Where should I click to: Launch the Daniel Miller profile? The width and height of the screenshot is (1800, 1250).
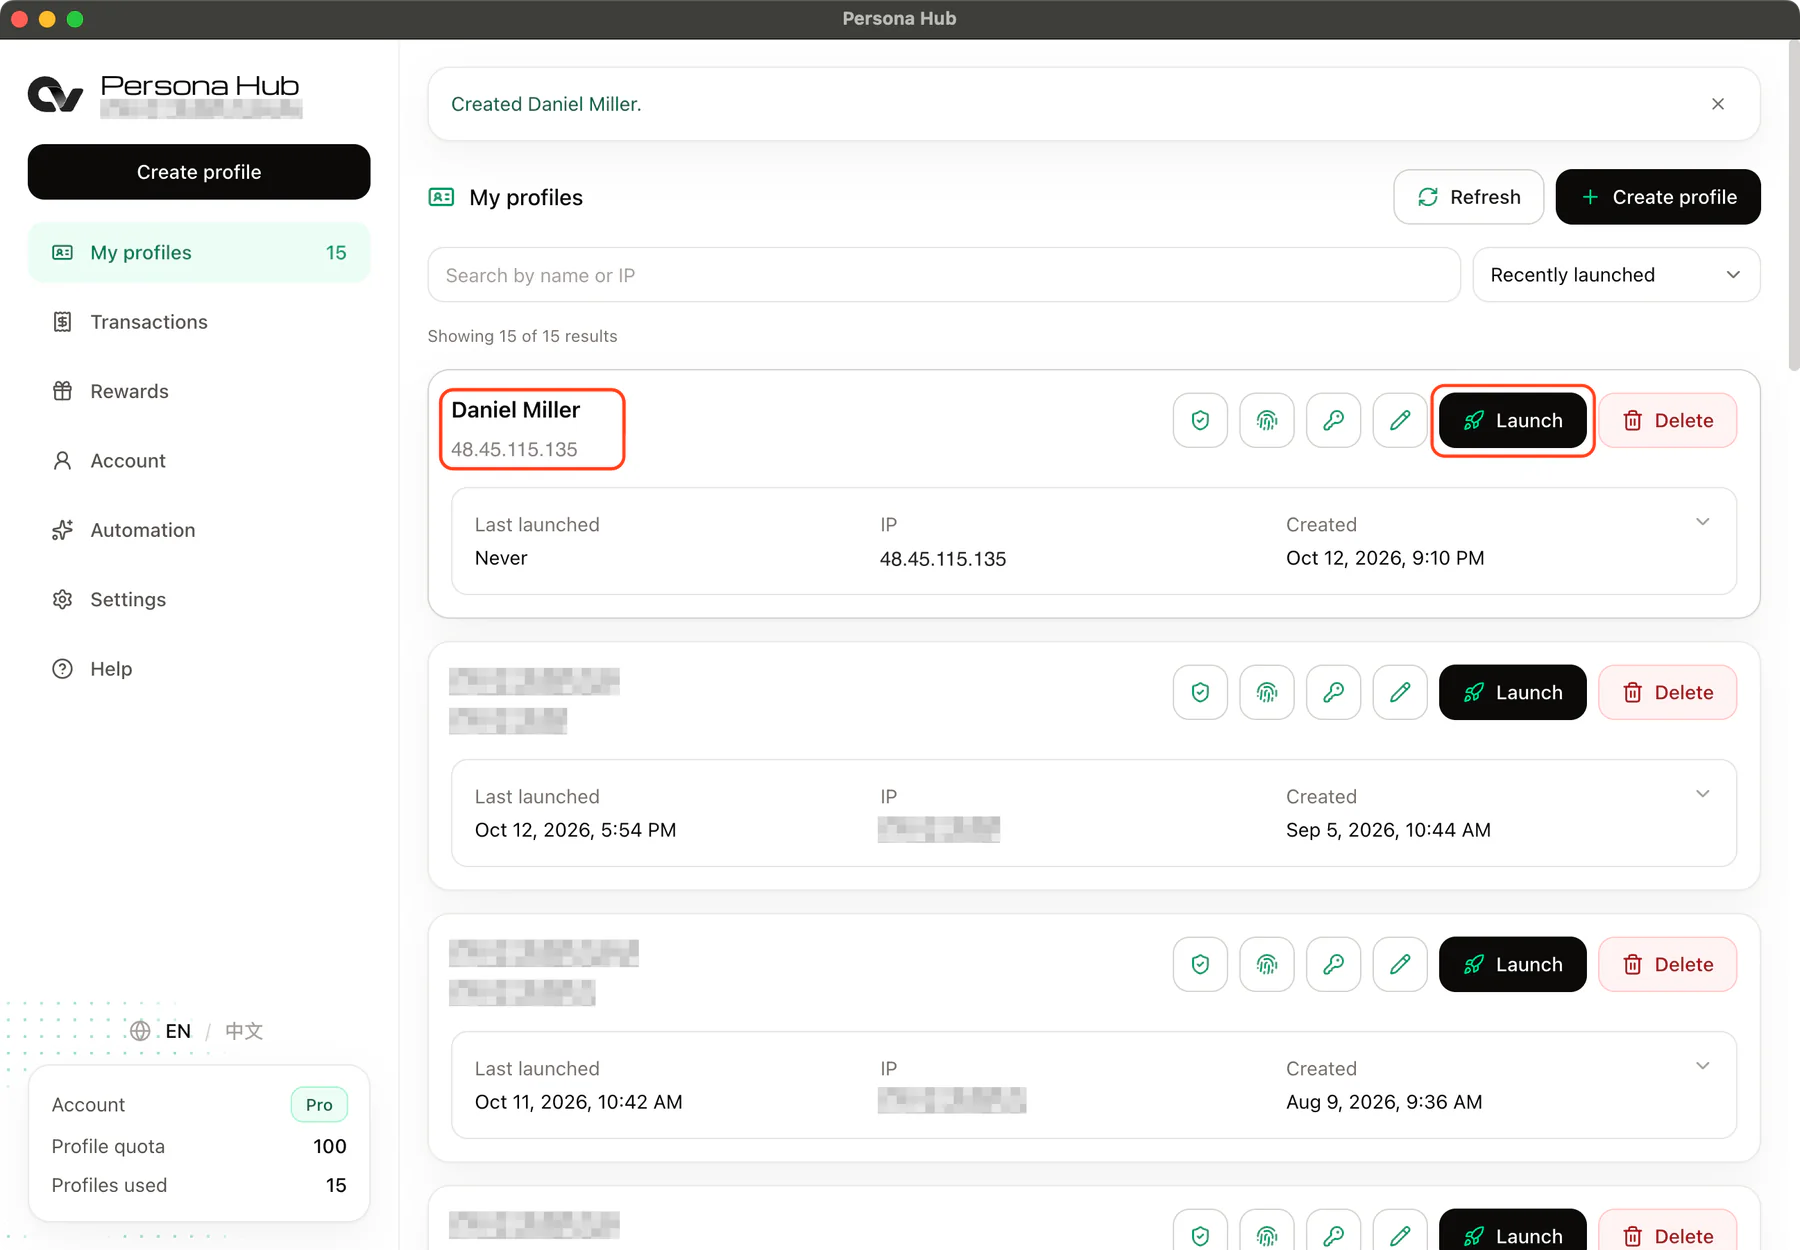(x=1512, y=420)
